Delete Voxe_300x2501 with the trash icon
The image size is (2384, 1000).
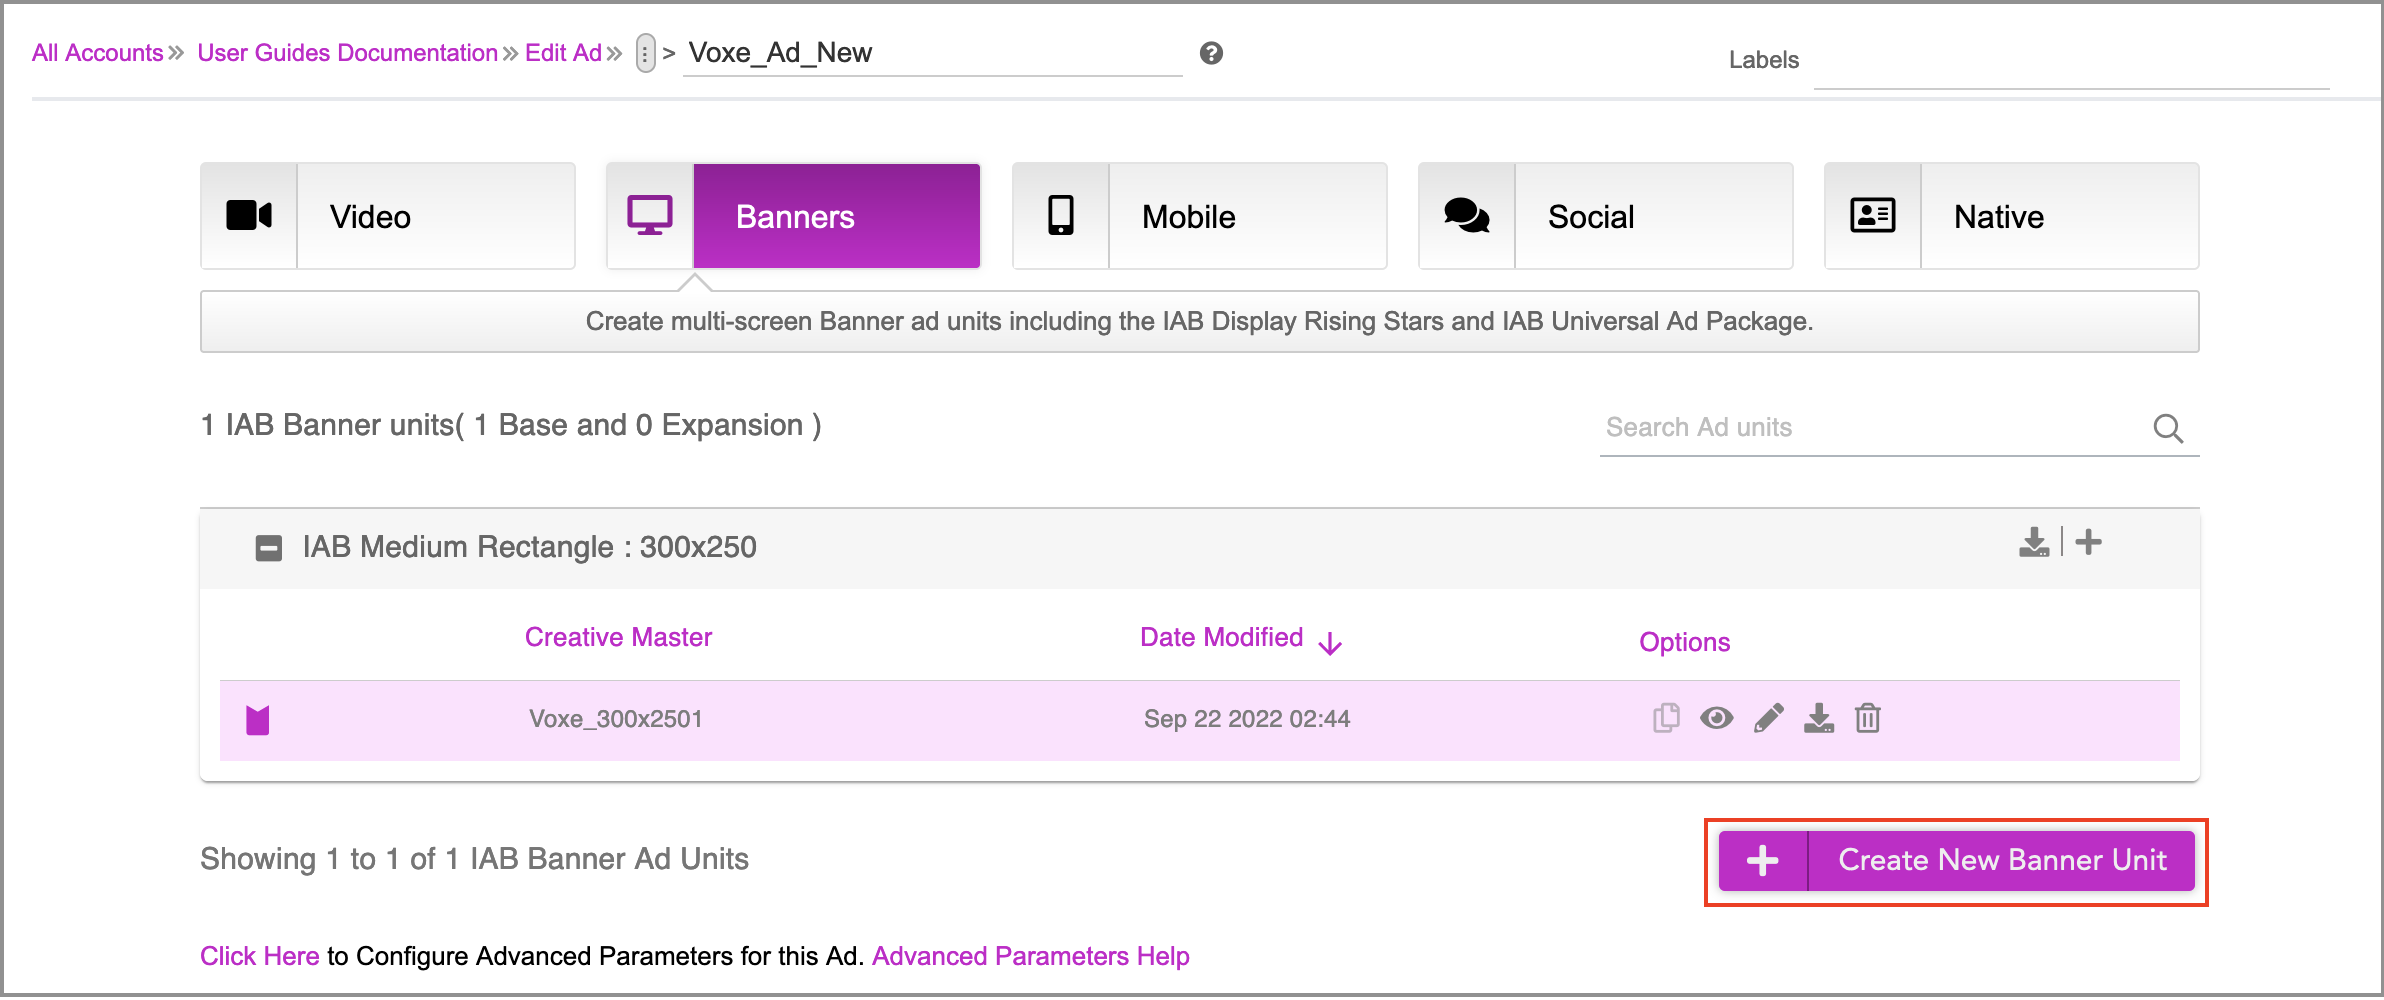1867,718
